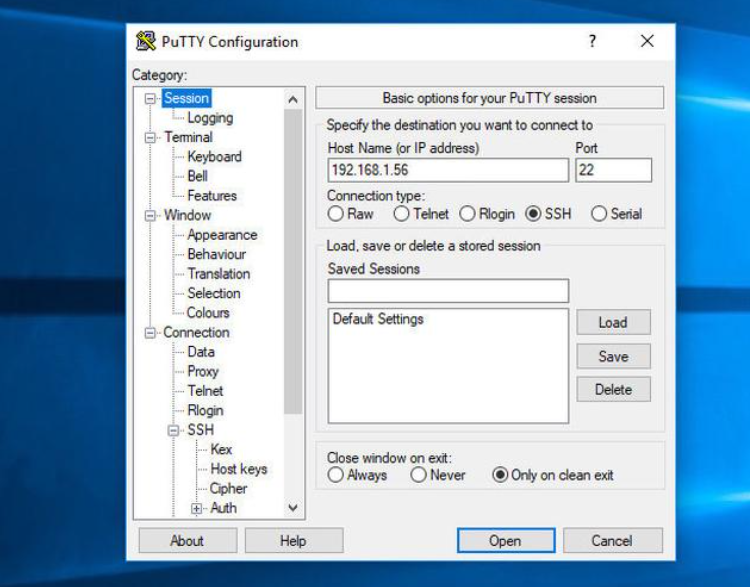Image resolution: width=750 pixels, height=587 pixels.
Task: Open Kex settings category
Action: coord(221,449)
